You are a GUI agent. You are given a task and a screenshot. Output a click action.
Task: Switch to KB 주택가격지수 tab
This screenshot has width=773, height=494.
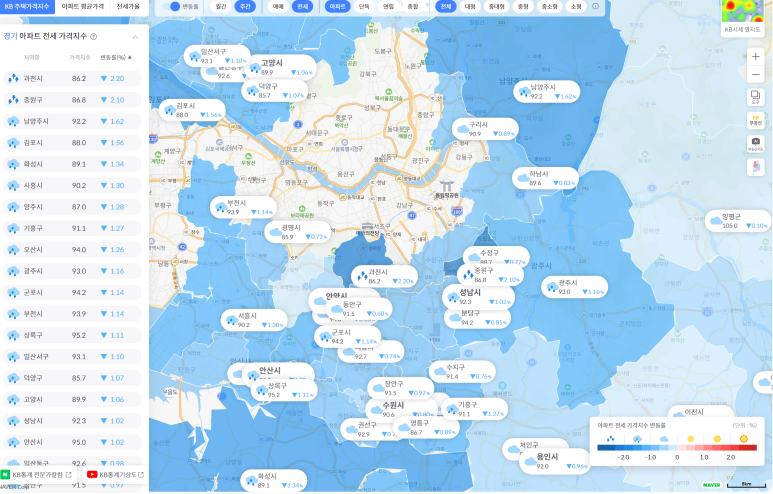(x=27, y=6)
